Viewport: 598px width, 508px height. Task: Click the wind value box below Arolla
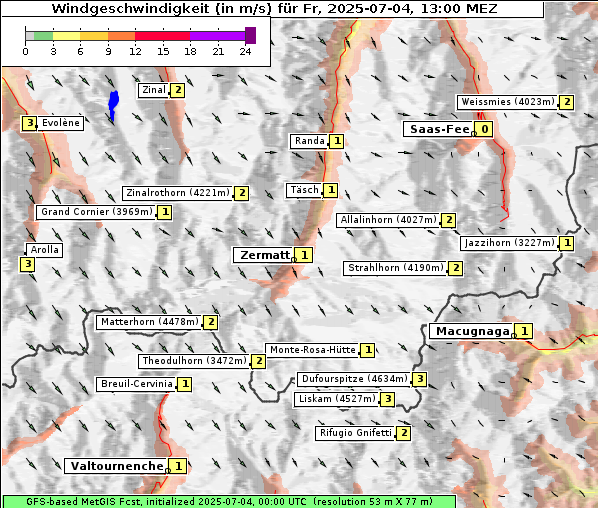(27, 264)
